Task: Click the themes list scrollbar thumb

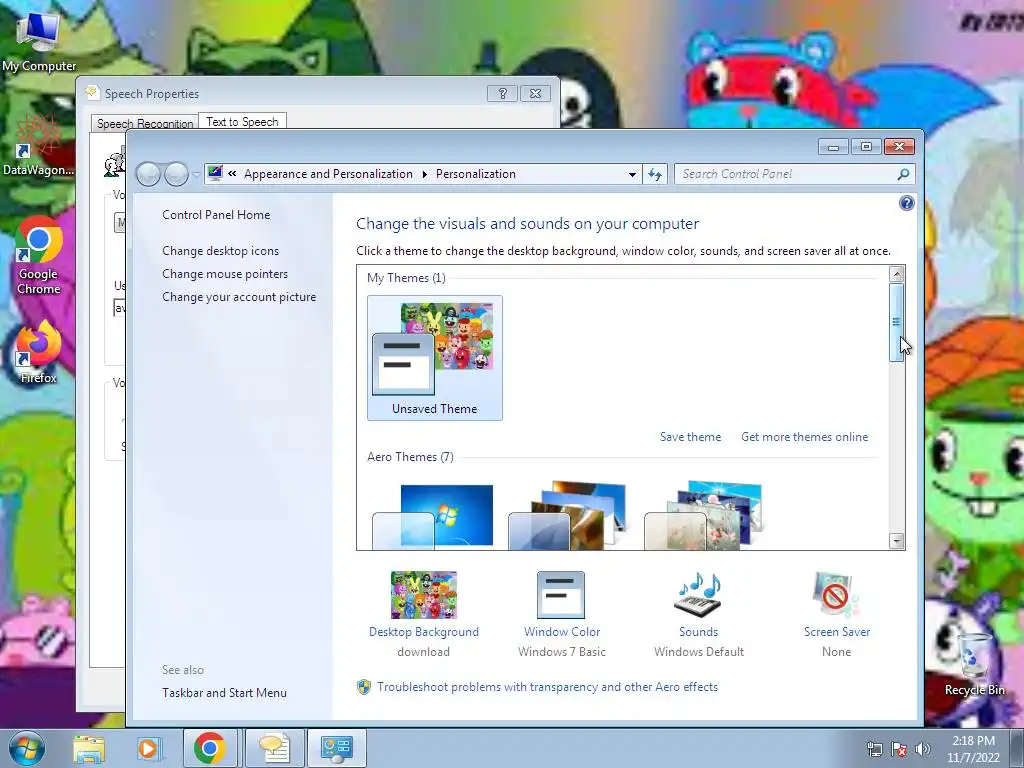Action: pyautogui.click(x=896, y=322)
